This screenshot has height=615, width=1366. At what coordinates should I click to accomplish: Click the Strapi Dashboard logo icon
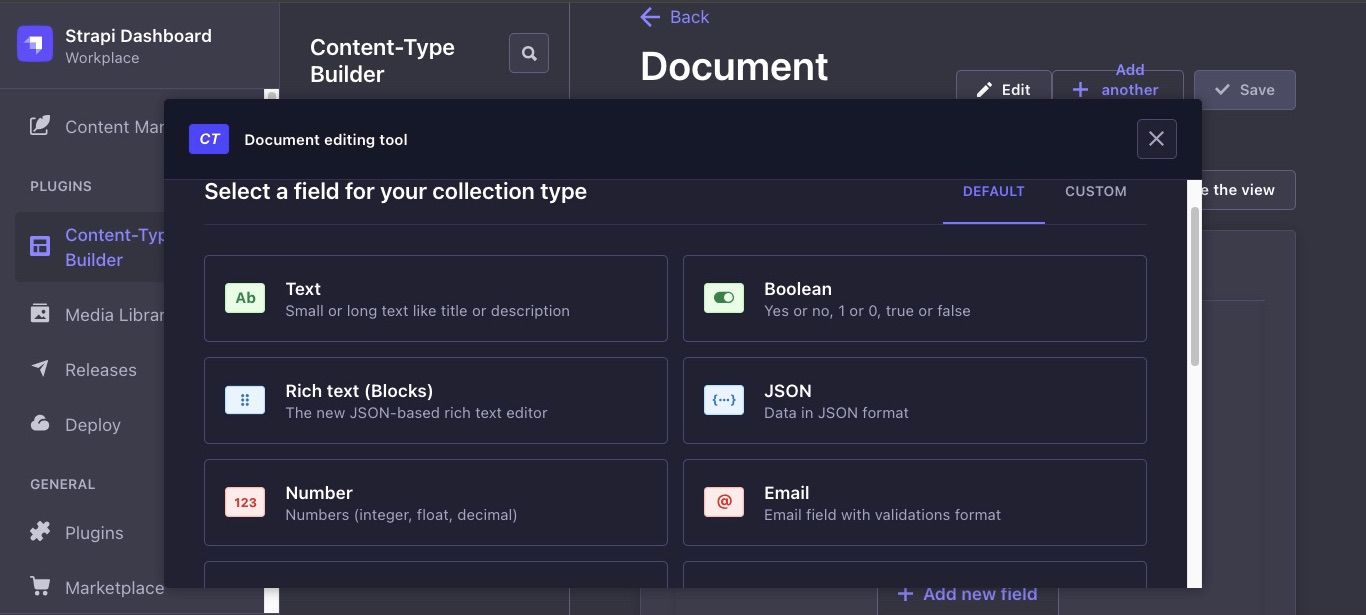point(35,44)
